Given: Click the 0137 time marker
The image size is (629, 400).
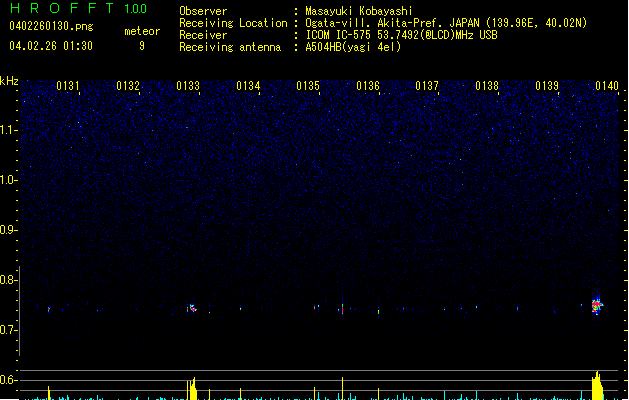Looking at the screenshot, I should pos(427,86).
